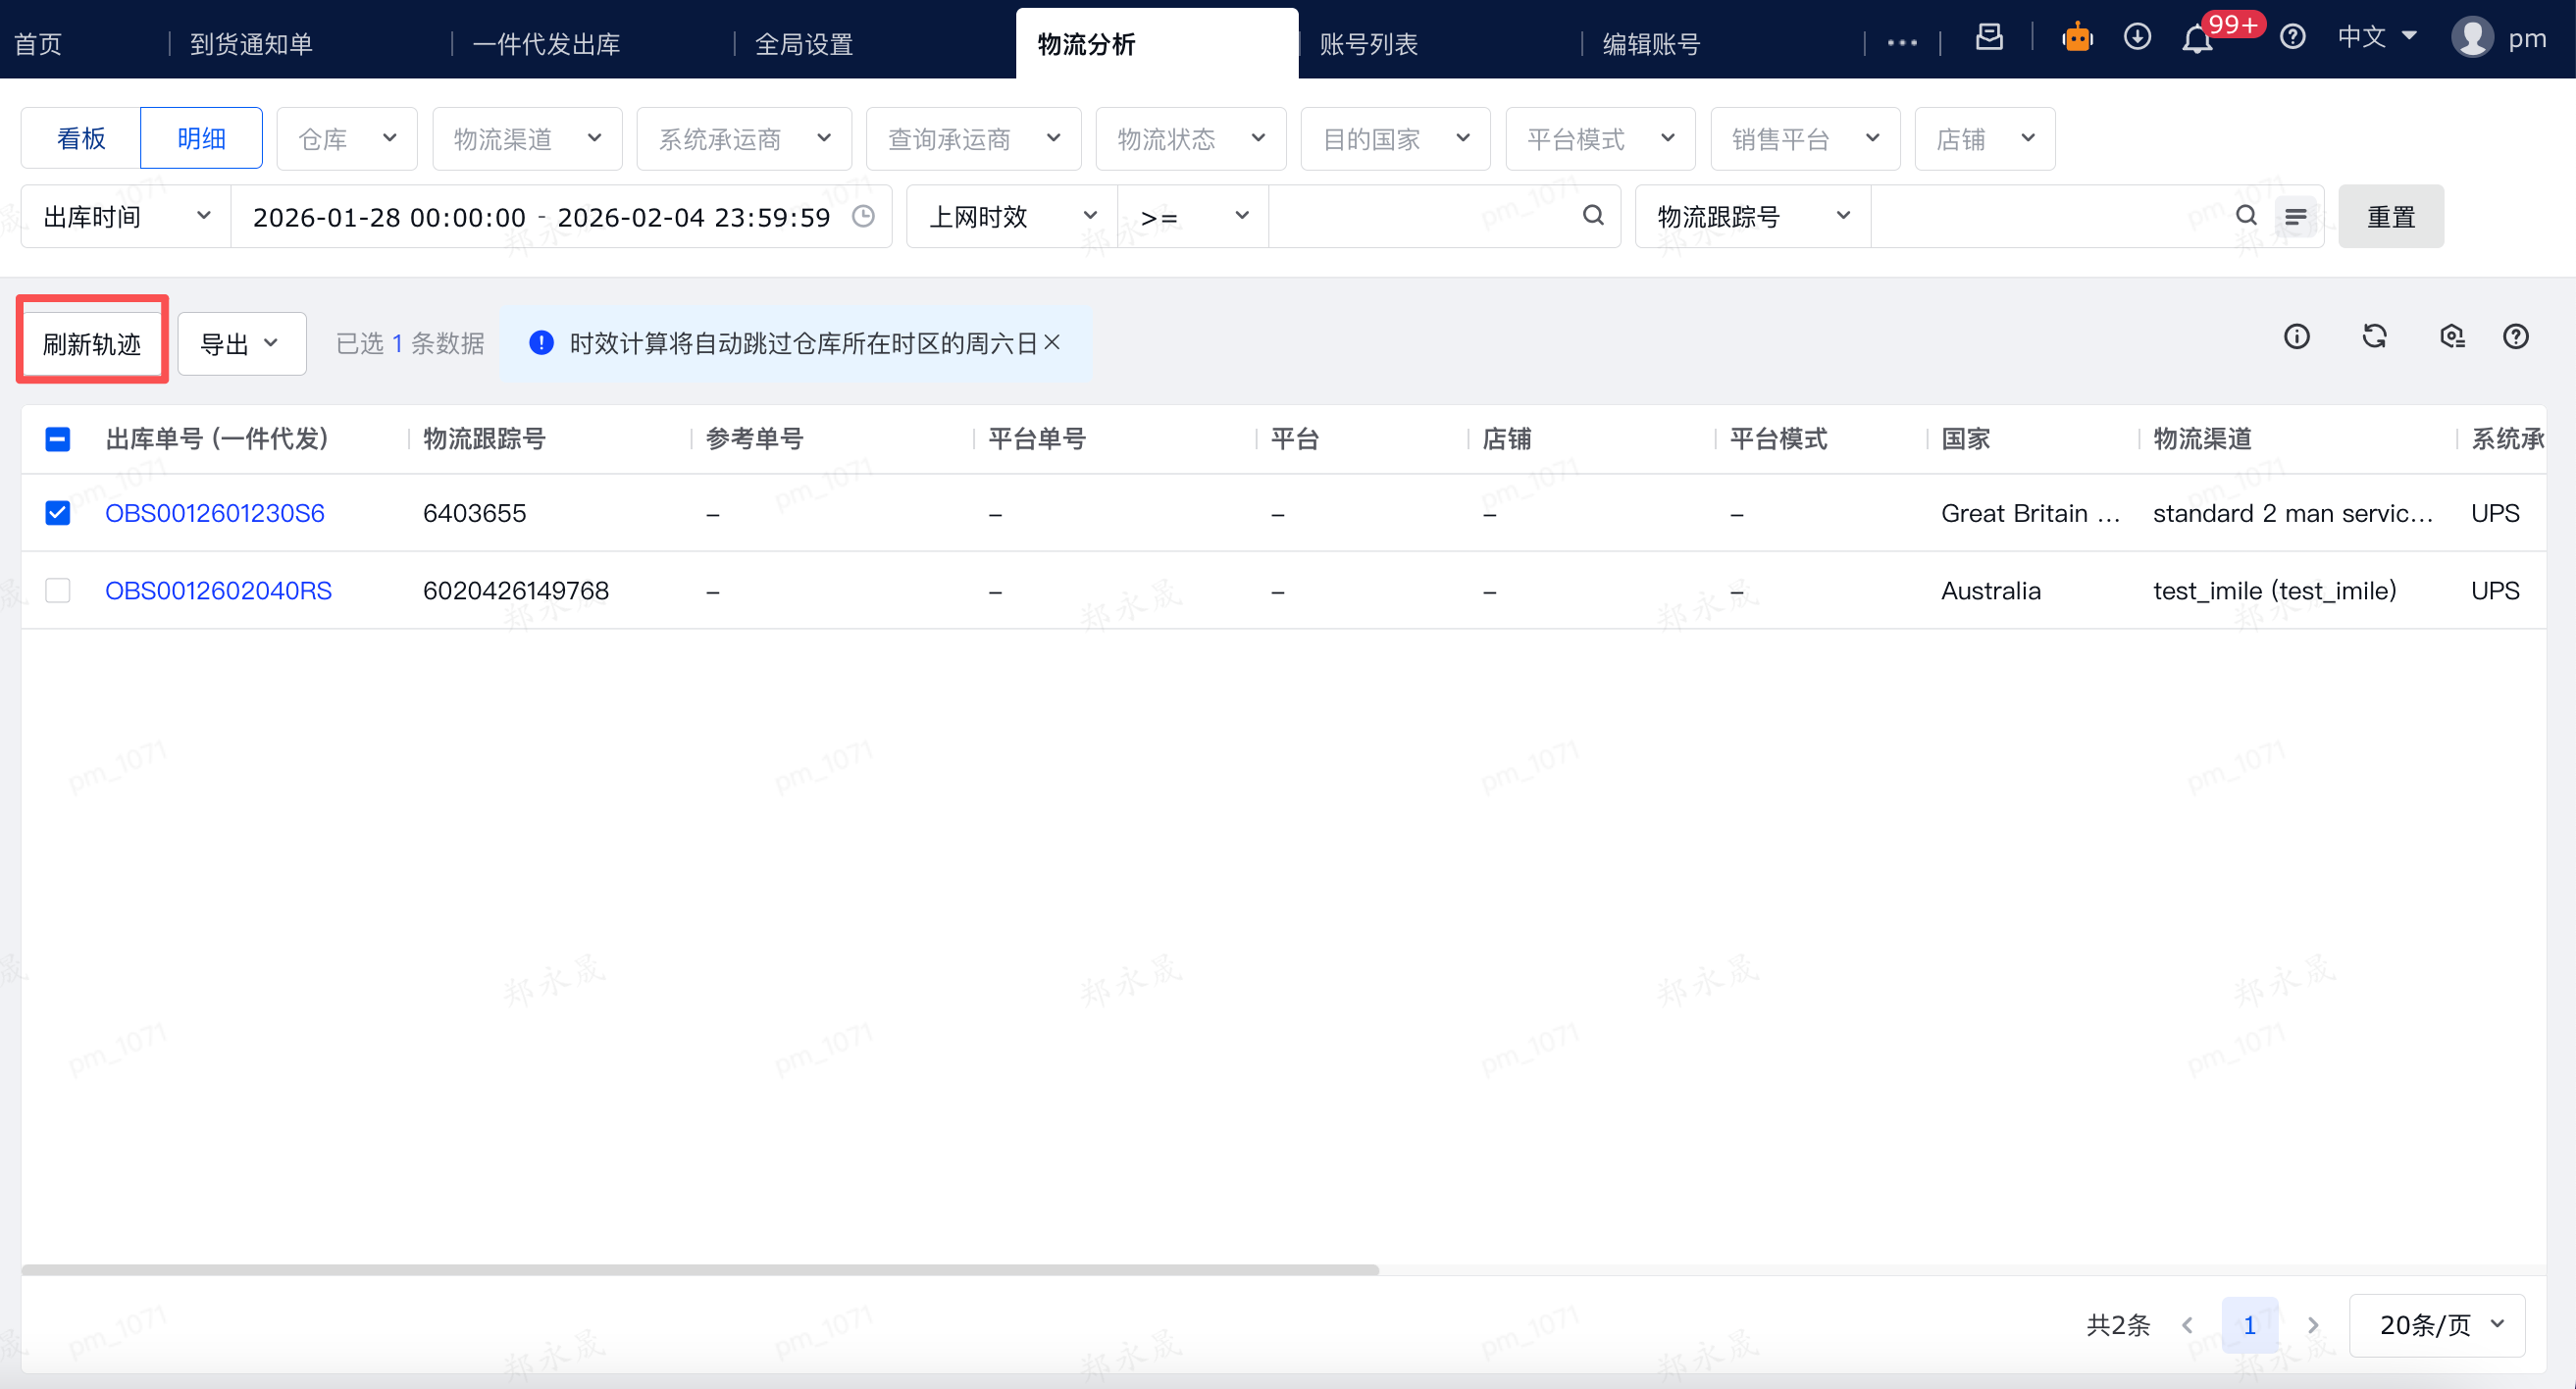Click batch search list icon by tracking field
2576x1389 pixels.
point(2295,216)
